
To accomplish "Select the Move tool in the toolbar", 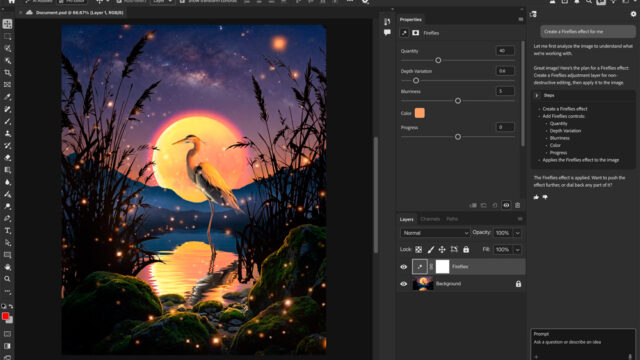I will pos(7,24).
